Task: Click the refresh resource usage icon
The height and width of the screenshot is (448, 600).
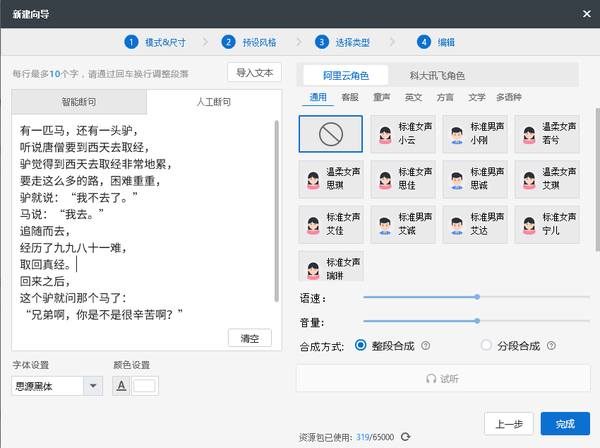Action: tap(406, 437)
